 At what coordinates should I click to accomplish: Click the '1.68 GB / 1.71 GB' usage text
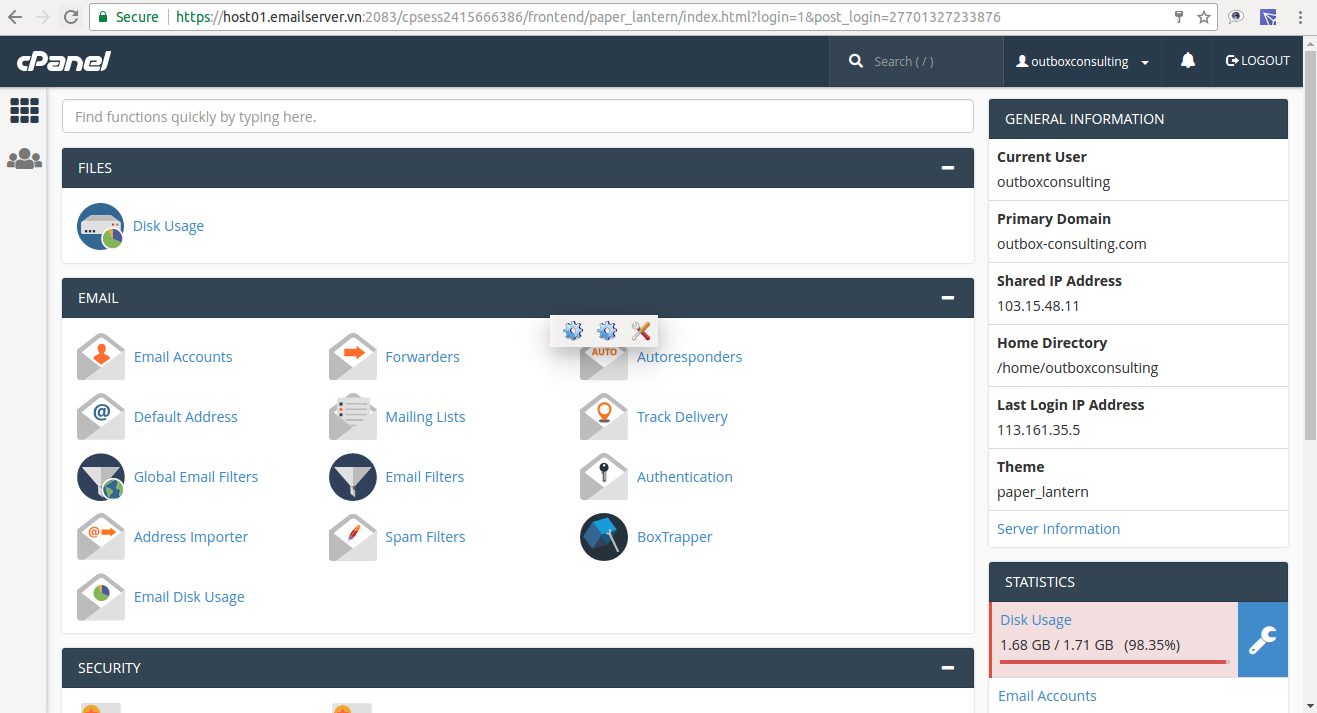(1057, 645)
